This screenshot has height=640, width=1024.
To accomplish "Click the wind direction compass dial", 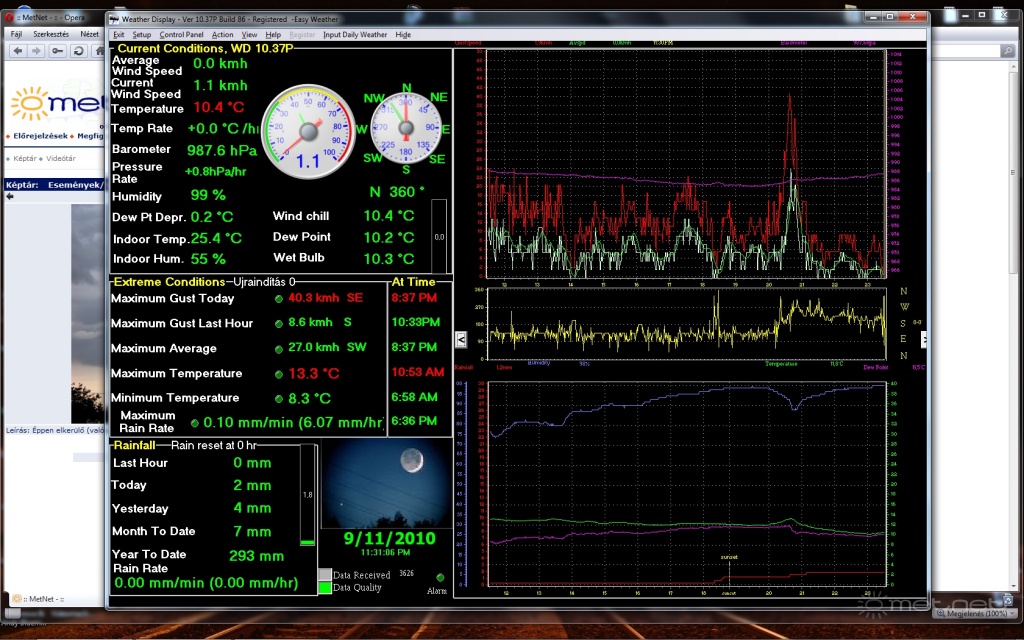I will [x=406, y=127].
